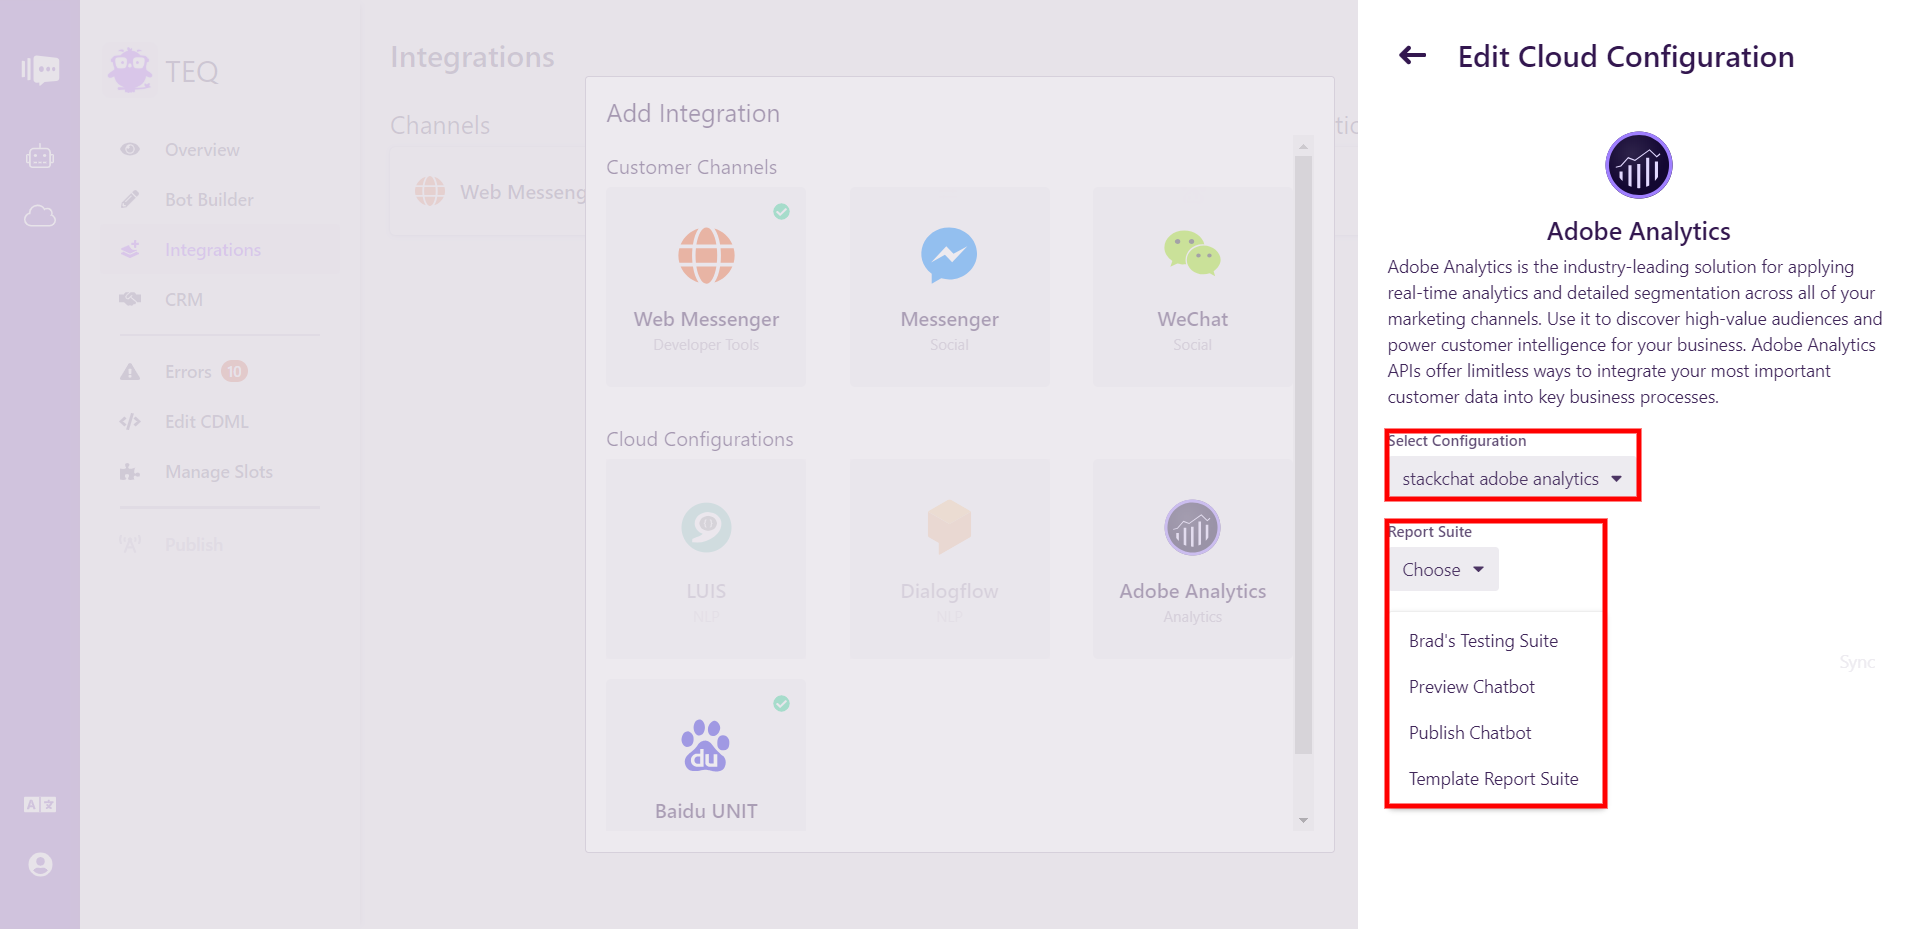Click the Add Integration scrollbar thumb

coord(1303,454)
